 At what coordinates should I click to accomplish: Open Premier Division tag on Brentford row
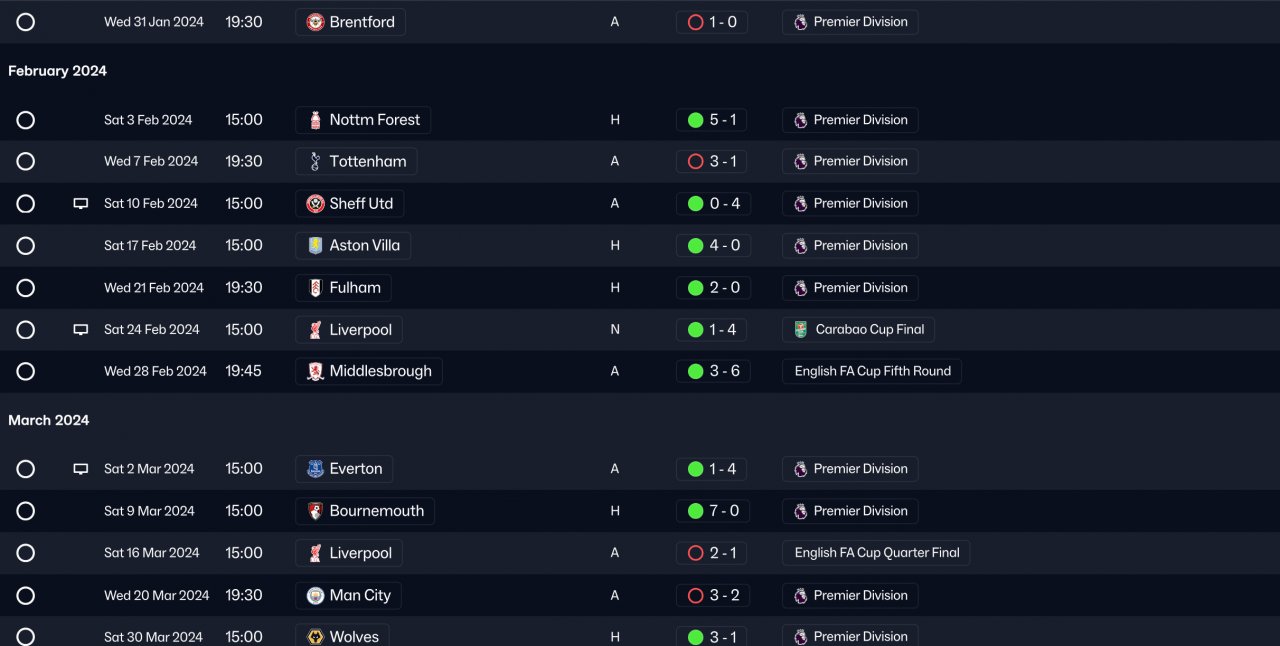point(850,22)
